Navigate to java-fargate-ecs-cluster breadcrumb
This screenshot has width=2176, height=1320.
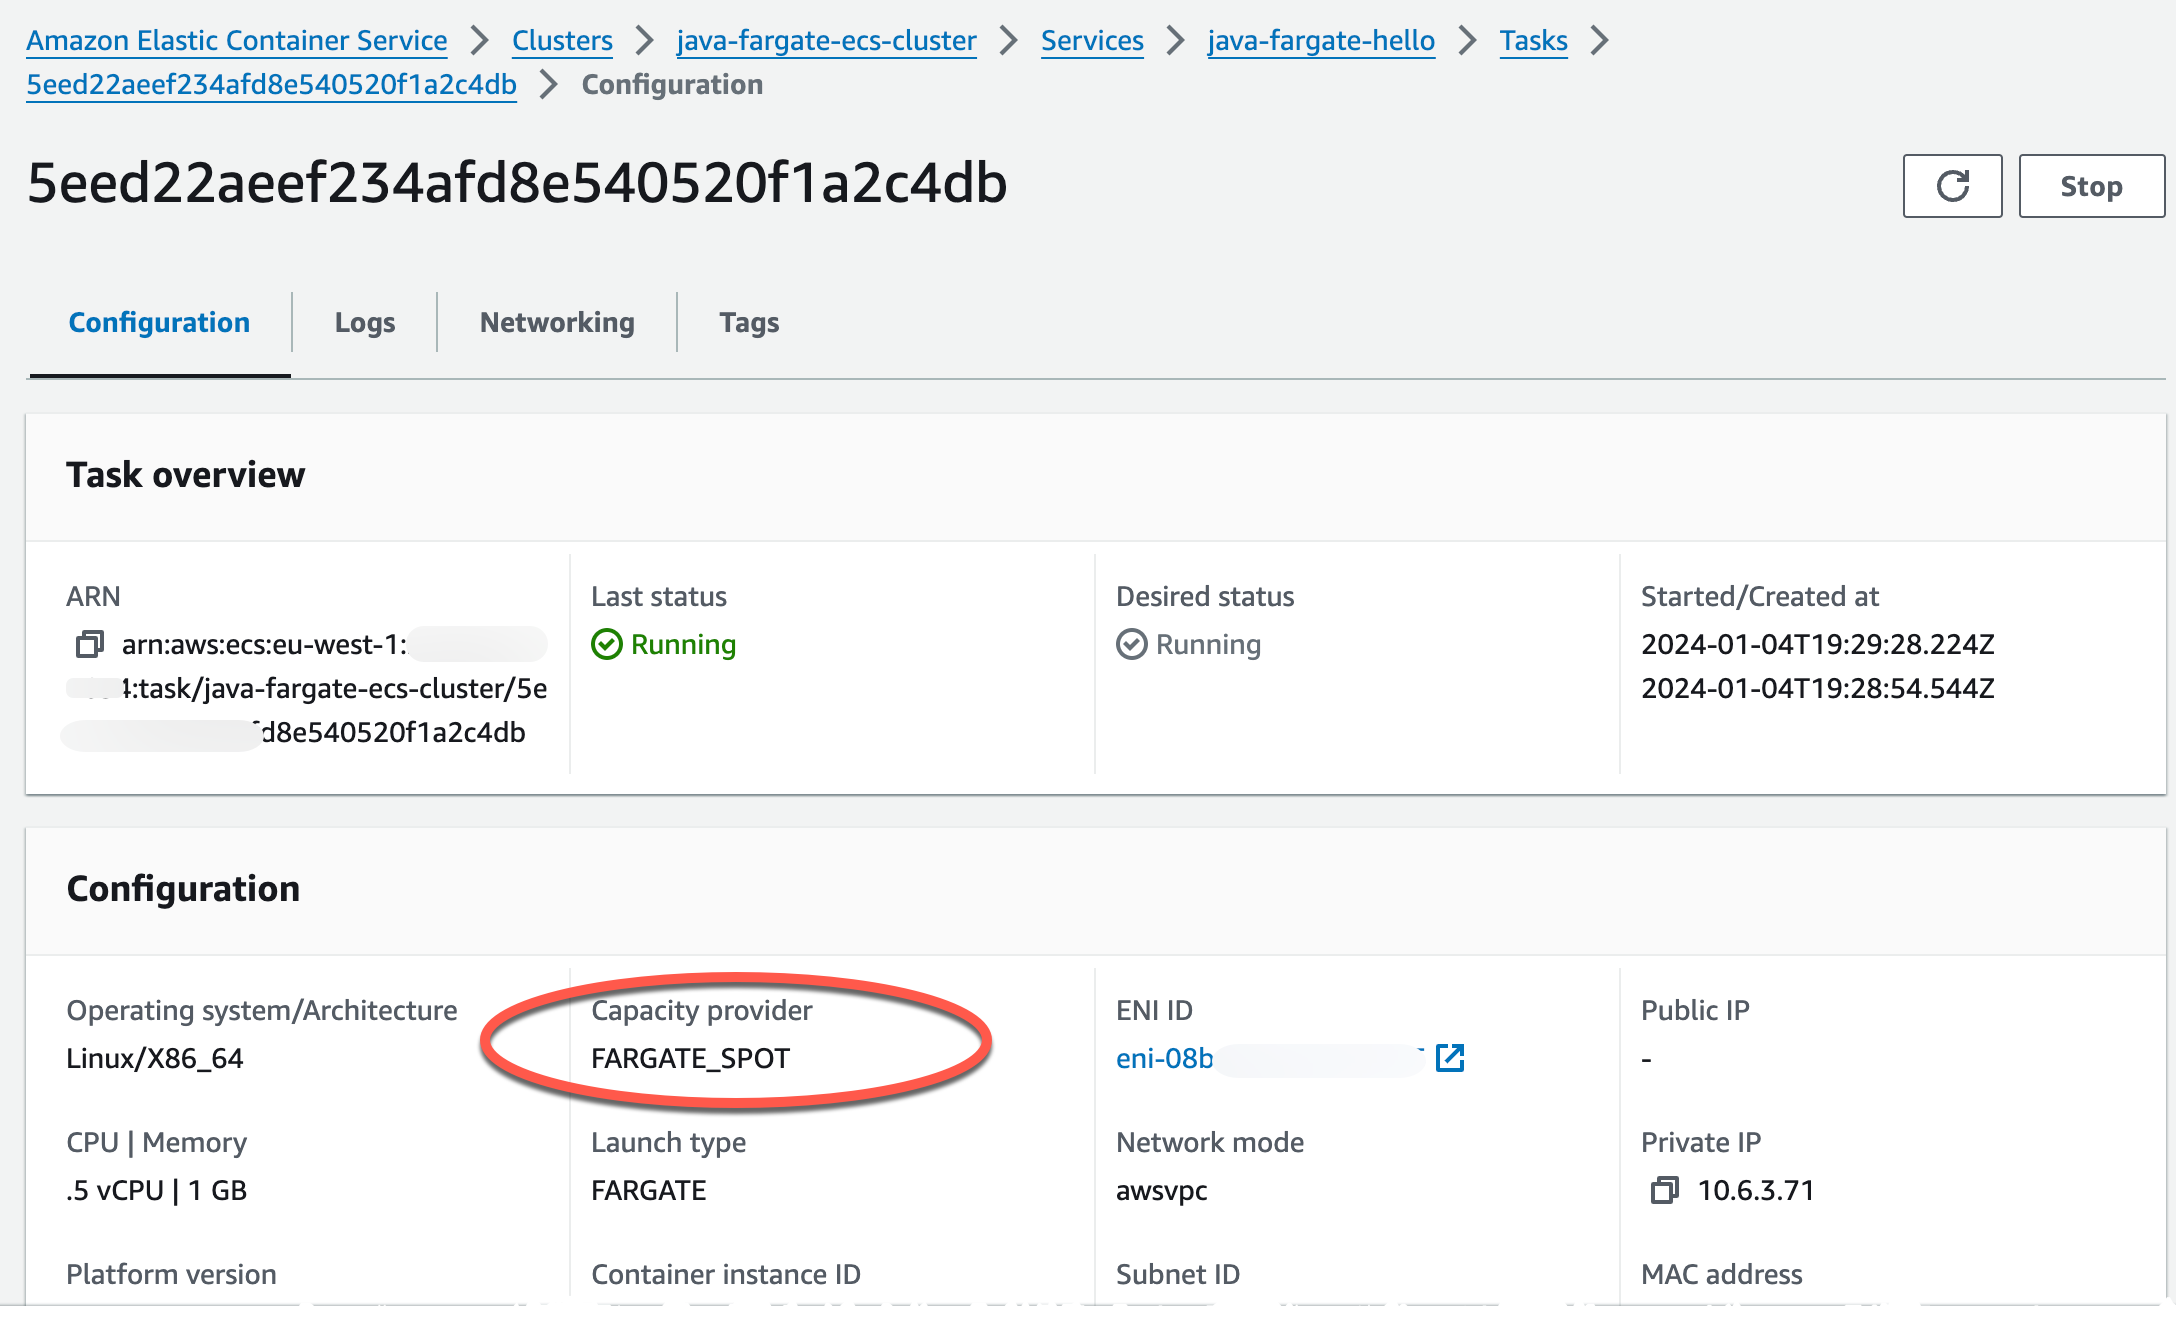pyautogui.click(x=826, y=40)
